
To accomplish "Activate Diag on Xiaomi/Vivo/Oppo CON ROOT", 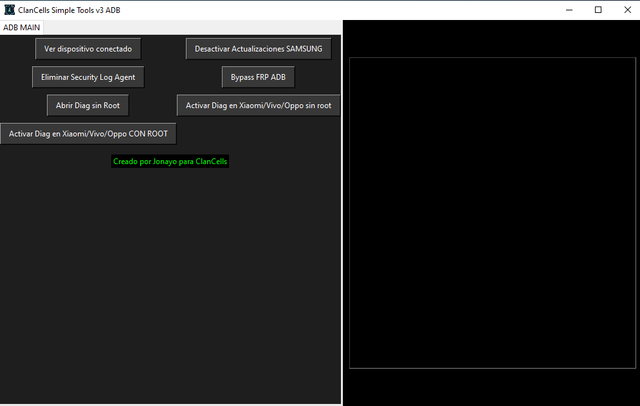I will (x=88, y=134).
